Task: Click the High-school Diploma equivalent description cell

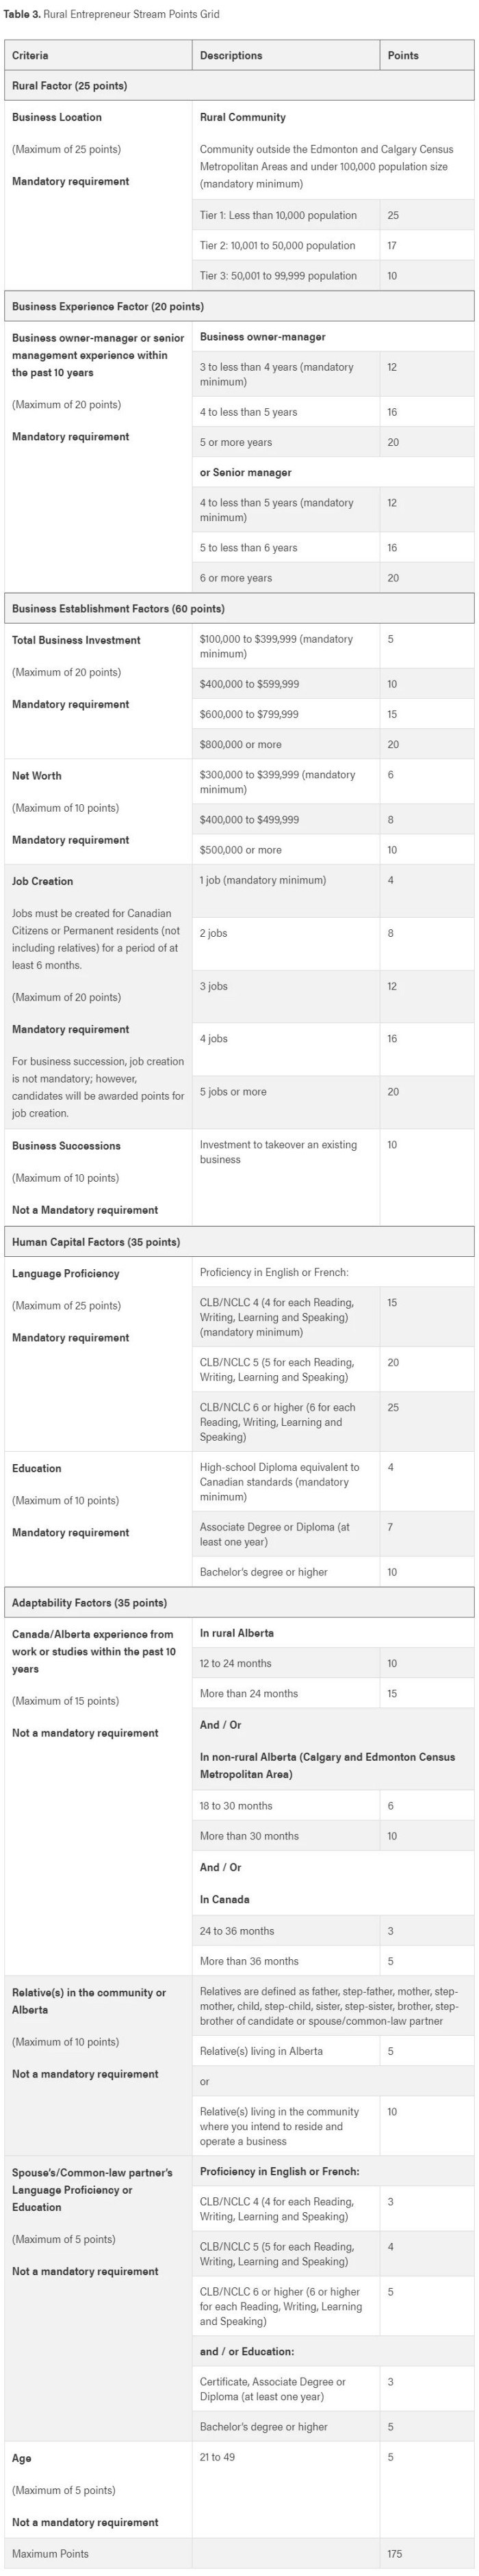Action: (279, 1481)
